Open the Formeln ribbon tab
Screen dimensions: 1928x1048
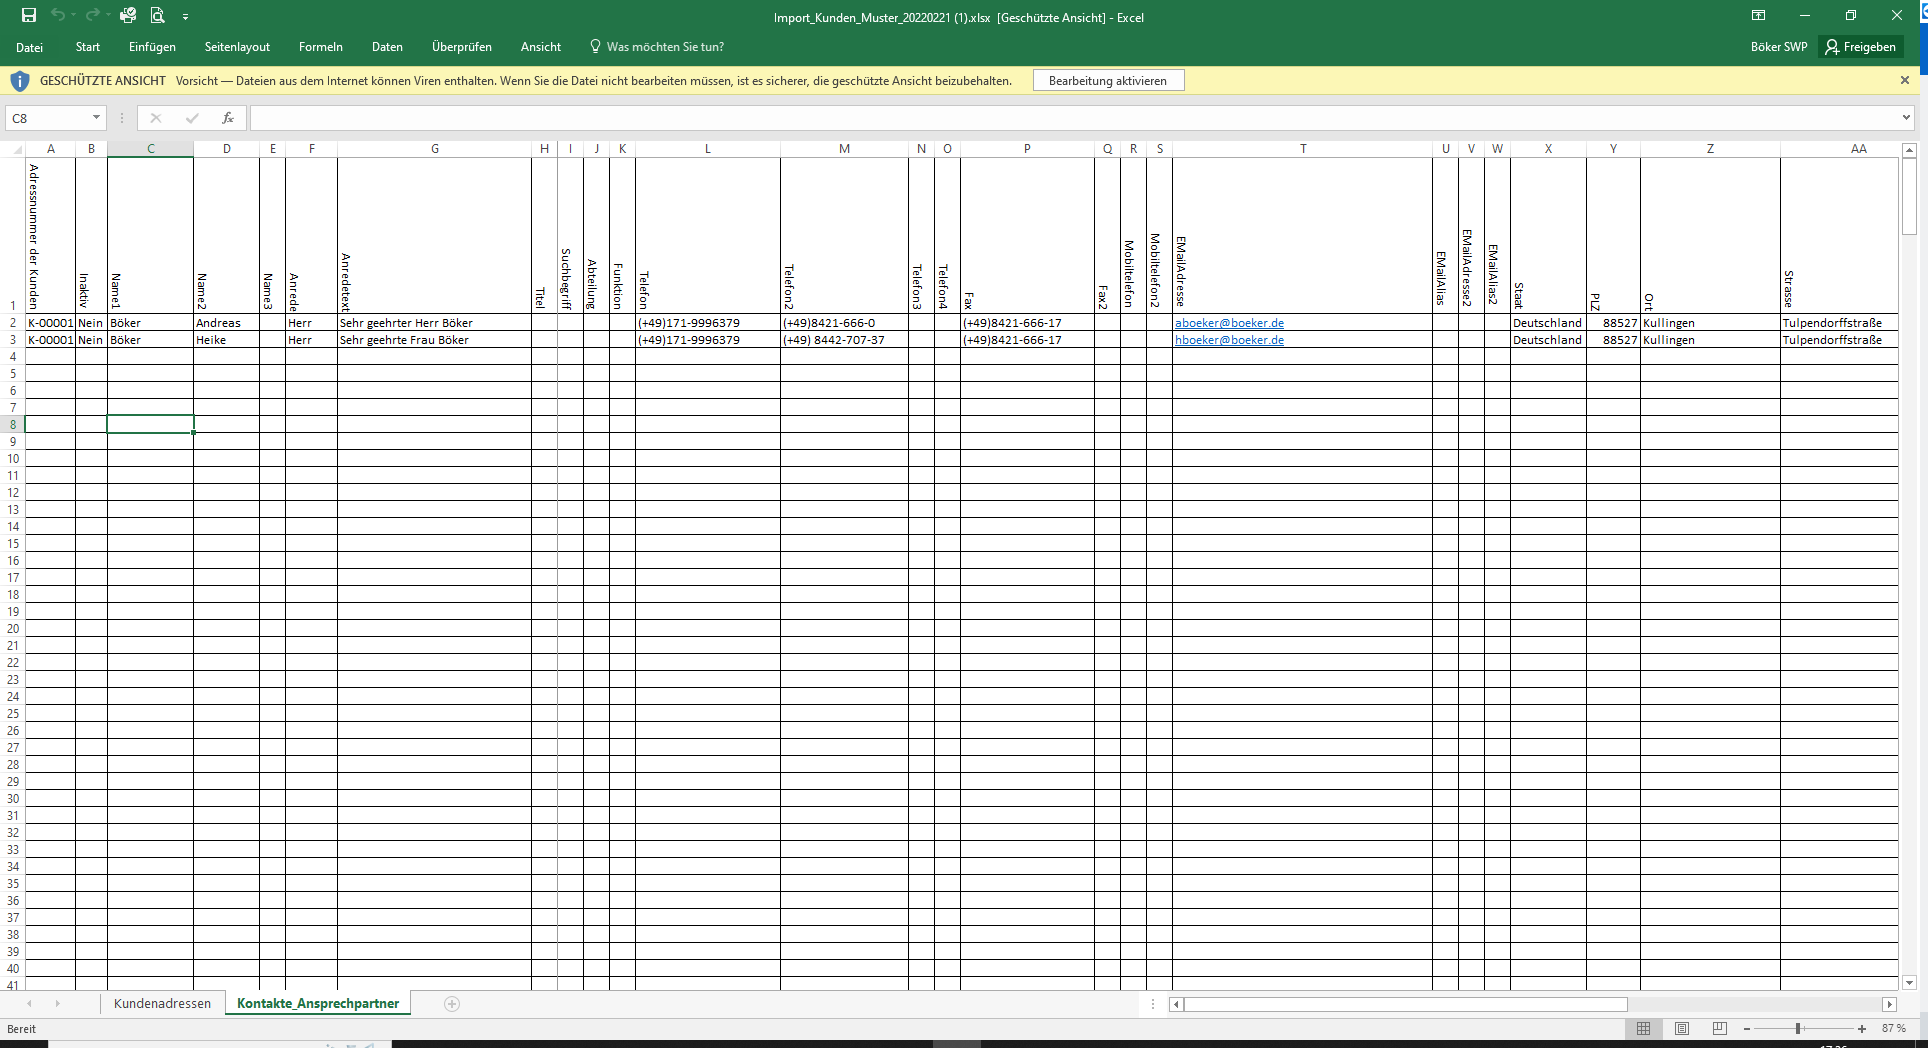pos(320,47)
